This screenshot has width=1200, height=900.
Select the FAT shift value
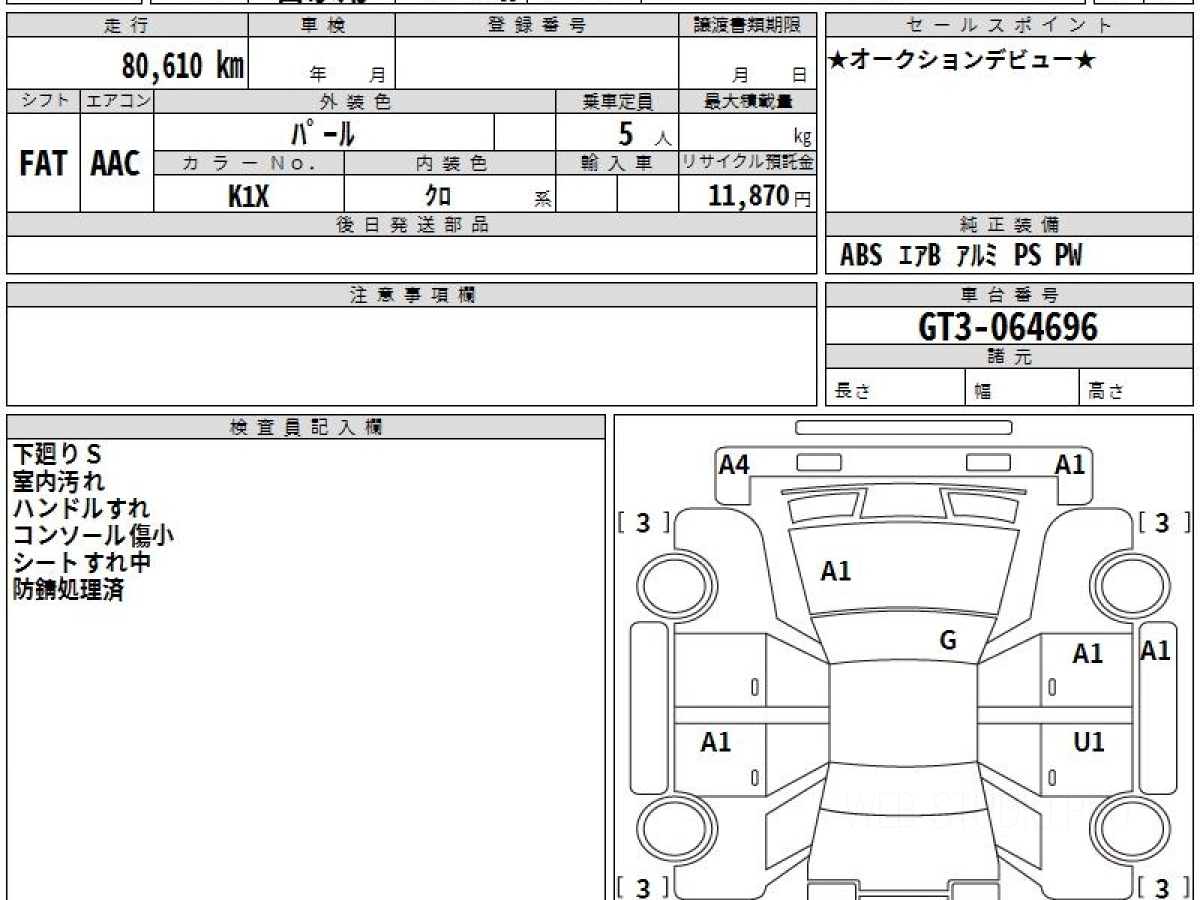[x=43, y=164]
